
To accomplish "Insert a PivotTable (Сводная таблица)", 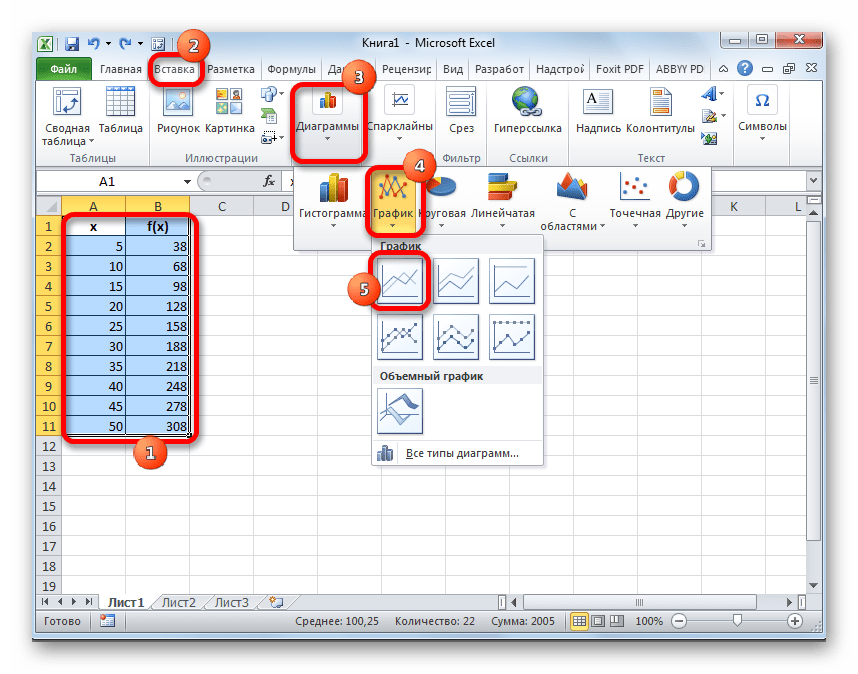I will pos(67,117).
